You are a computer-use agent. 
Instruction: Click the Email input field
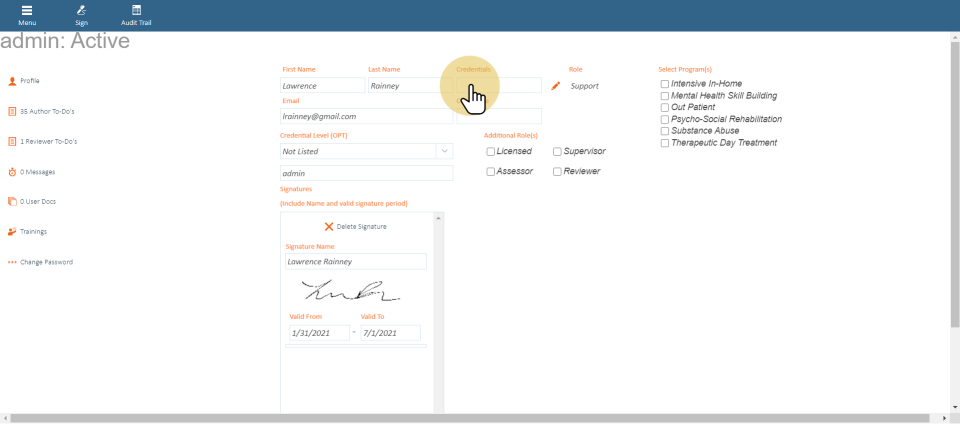[366, 116]
